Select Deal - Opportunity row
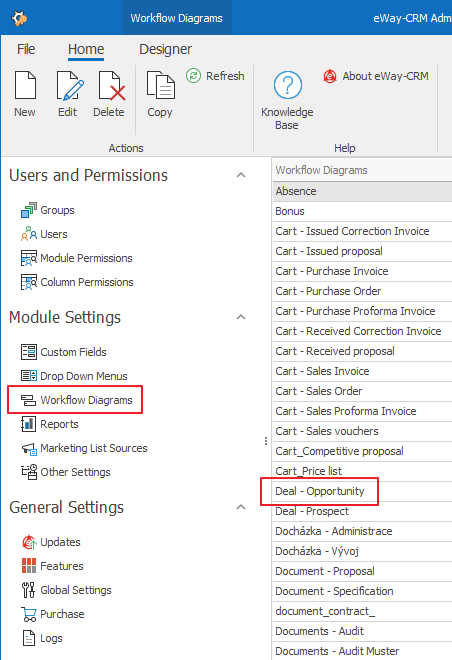This screenshot has height=660, width=452. tap(362, 491)
